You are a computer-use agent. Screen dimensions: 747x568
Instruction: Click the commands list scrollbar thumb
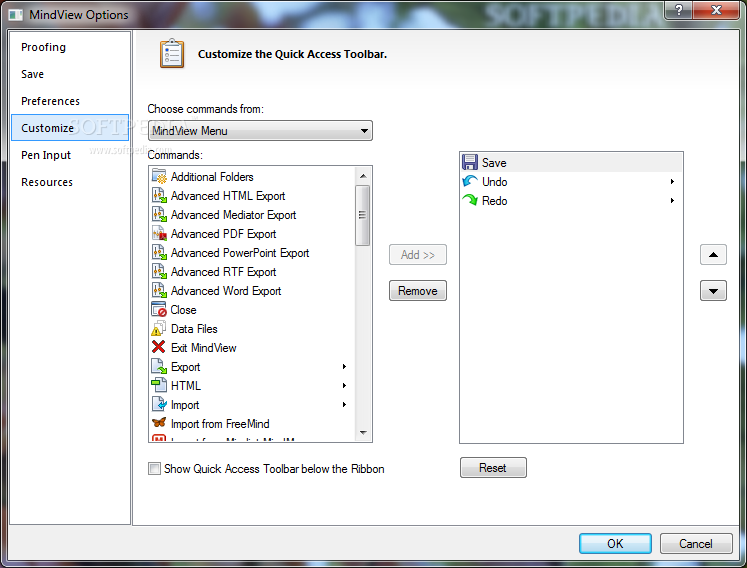coord(363,215)
